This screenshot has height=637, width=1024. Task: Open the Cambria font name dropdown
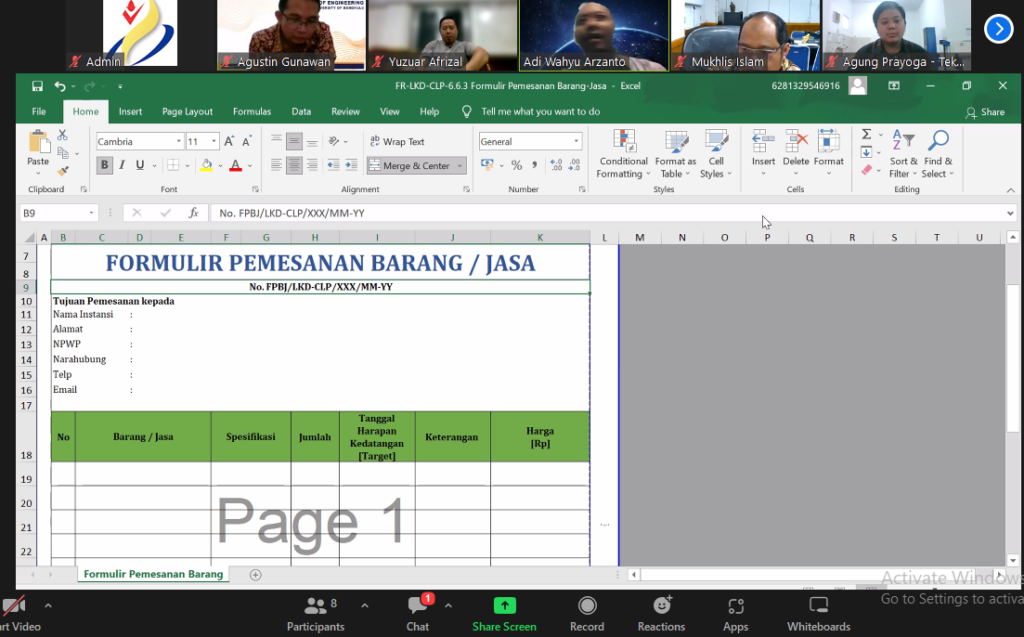coord(178,141)
